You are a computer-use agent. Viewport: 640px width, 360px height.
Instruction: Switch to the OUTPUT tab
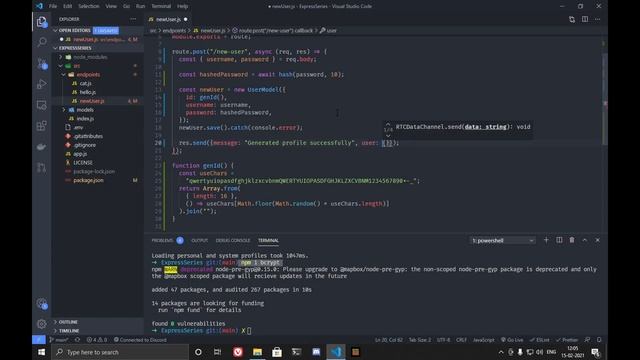pos(200,240)
